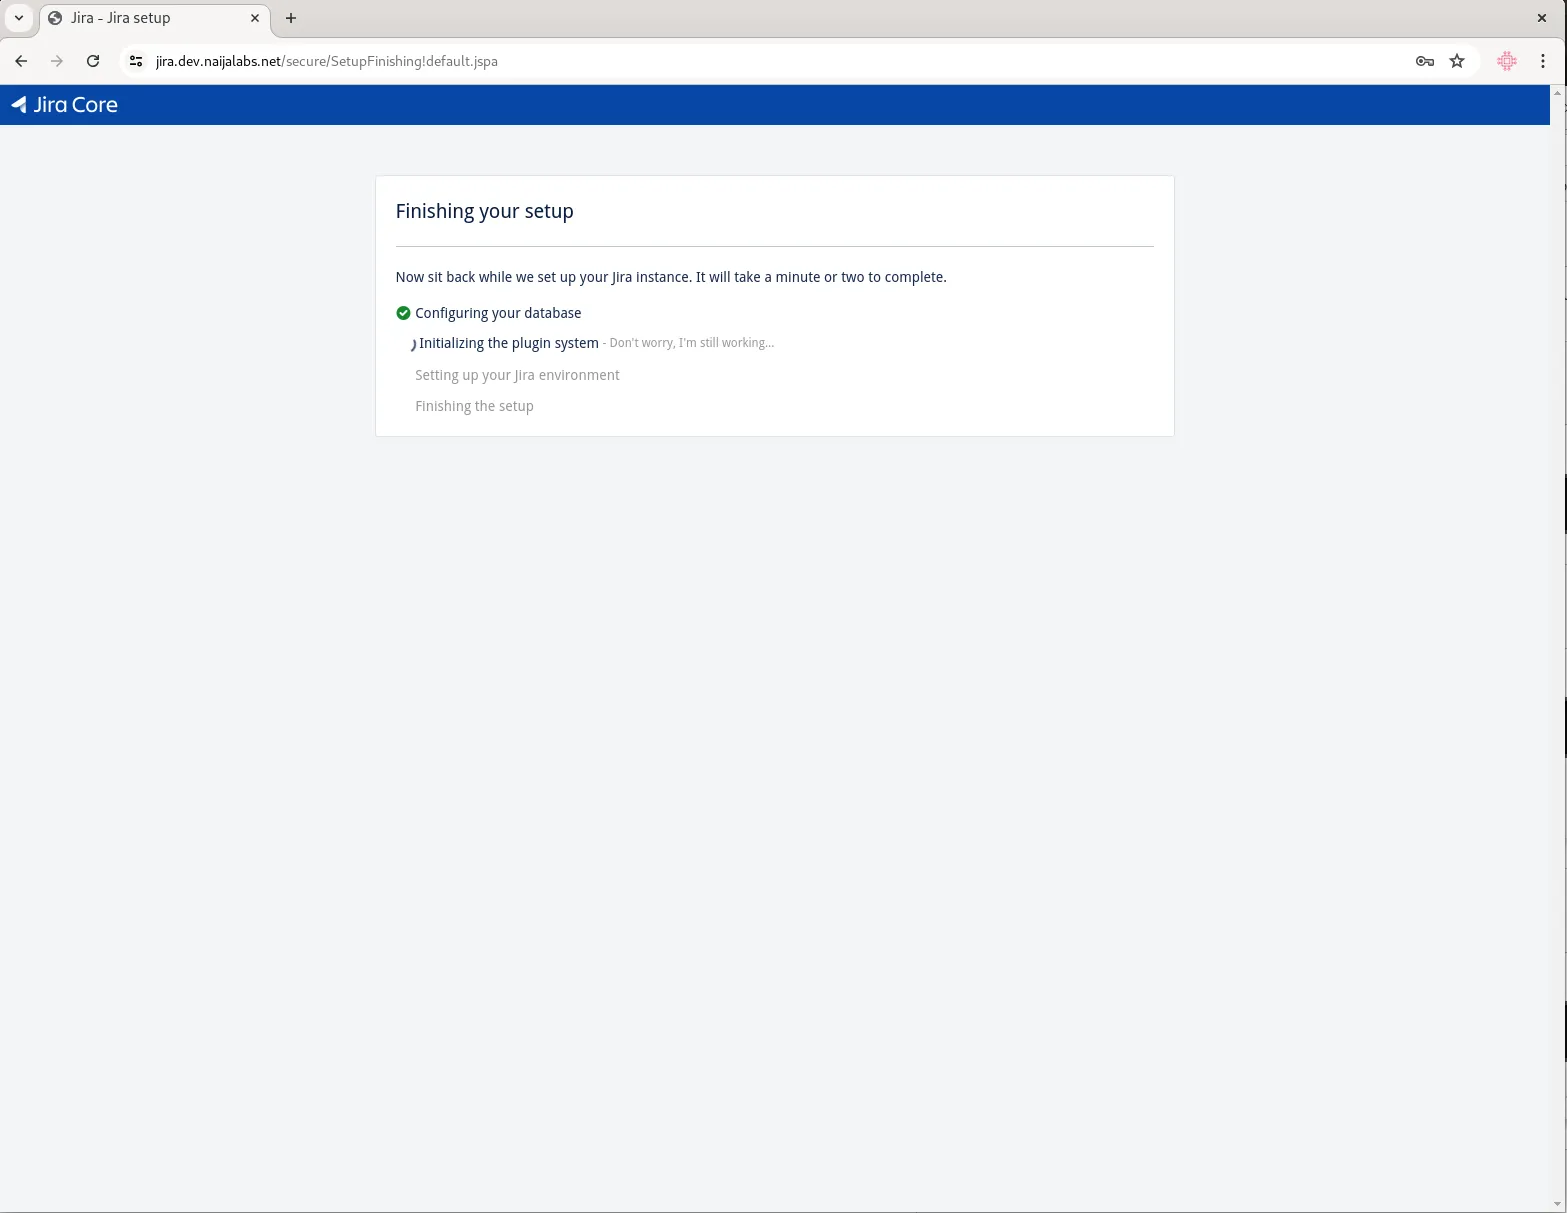Bookmark this page with the star icon
This screenshot has width=1567, height=1213.
click(x=1457, y=61)
